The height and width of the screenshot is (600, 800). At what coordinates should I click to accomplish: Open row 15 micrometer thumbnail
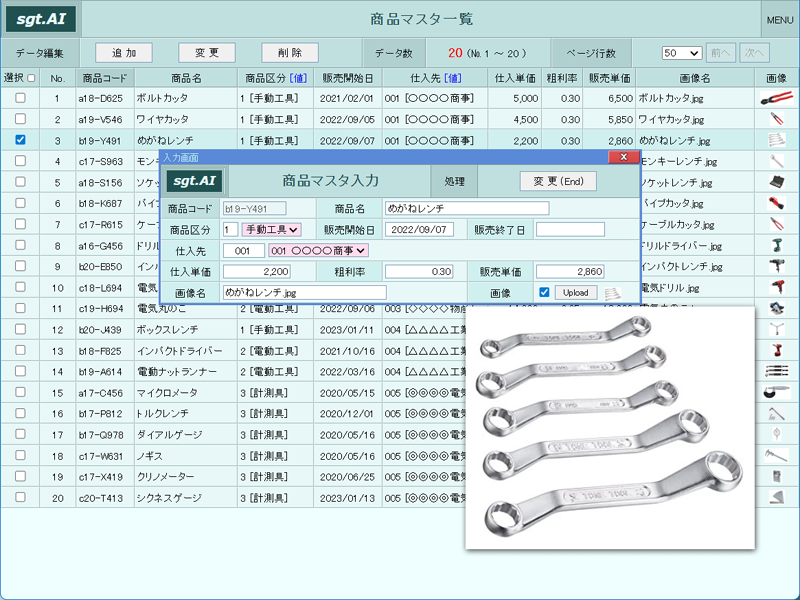[776, 392]
